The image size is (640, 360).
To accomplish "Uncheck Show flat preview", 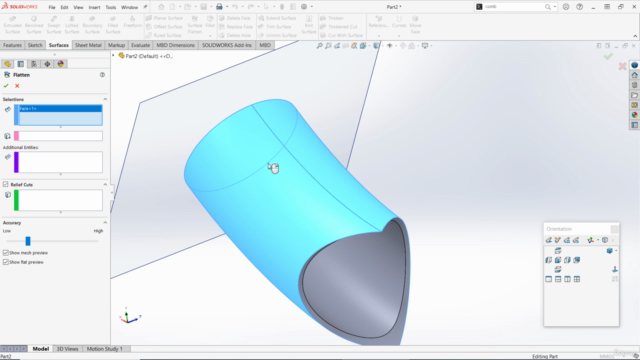I will pyautogui.click(x=6, y=262).
